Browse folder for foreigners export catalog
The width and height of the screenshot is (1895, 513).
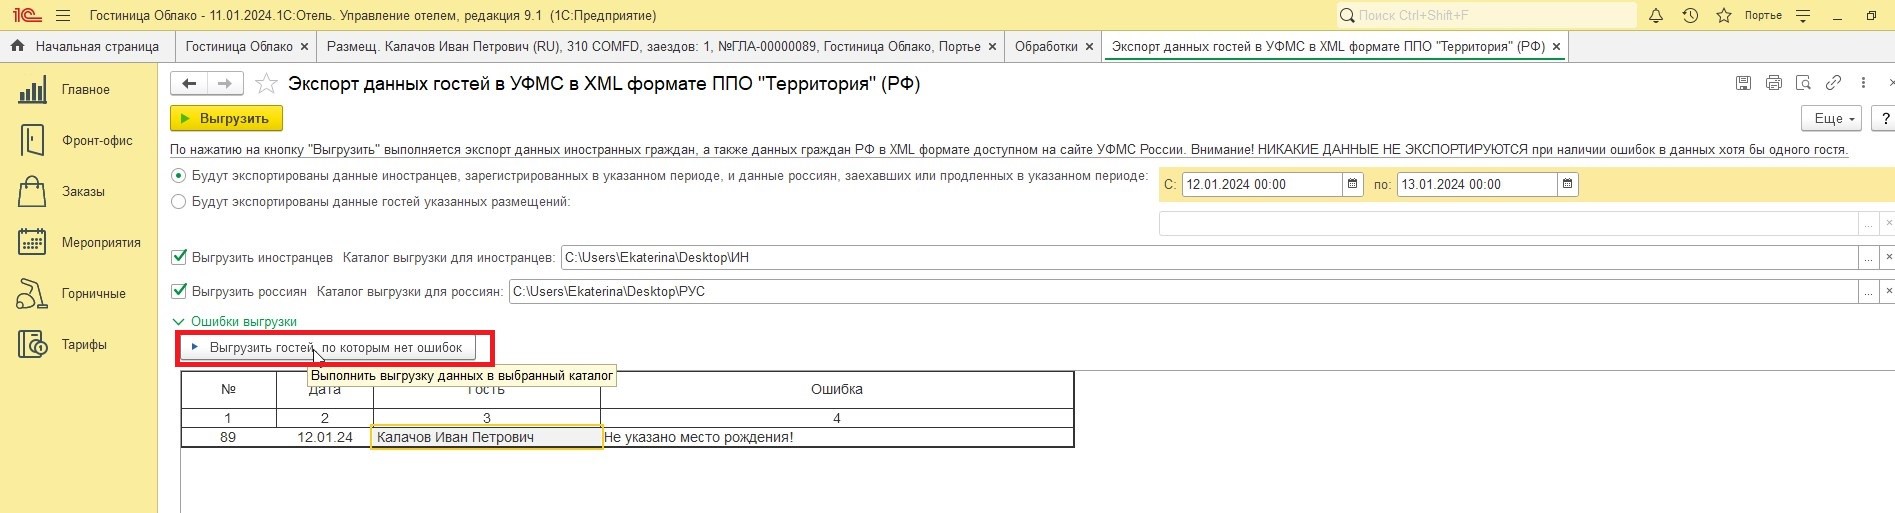1867,258
